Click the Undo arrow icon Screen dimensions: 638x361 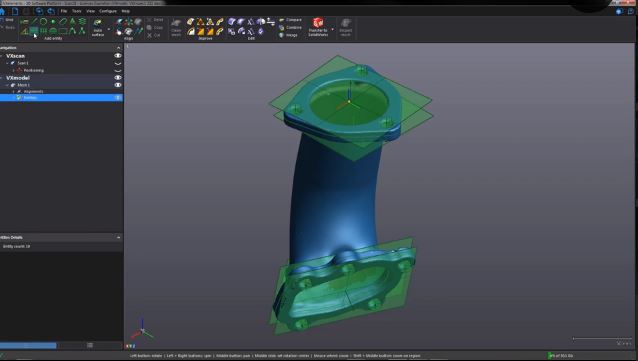(39, 11)
